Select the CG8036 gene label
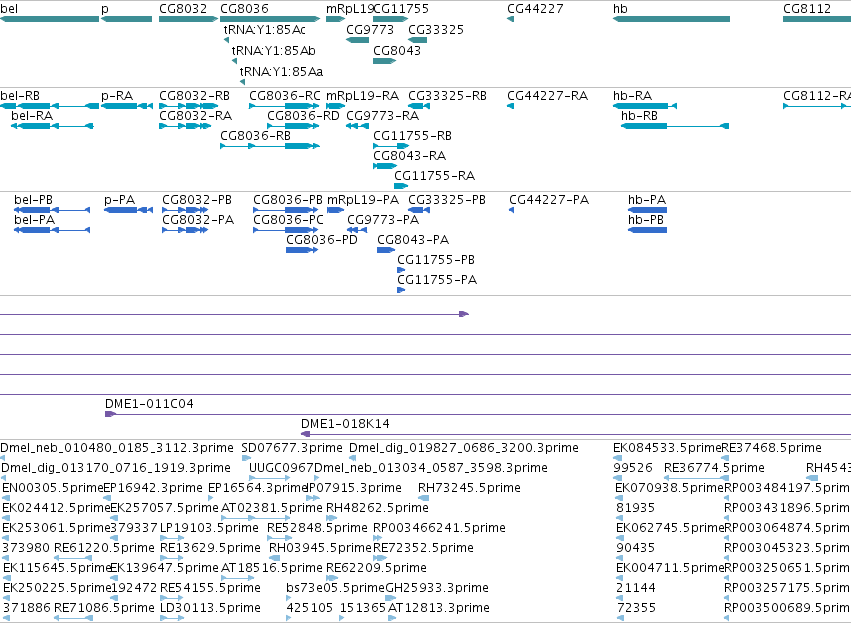 point(244,9)
